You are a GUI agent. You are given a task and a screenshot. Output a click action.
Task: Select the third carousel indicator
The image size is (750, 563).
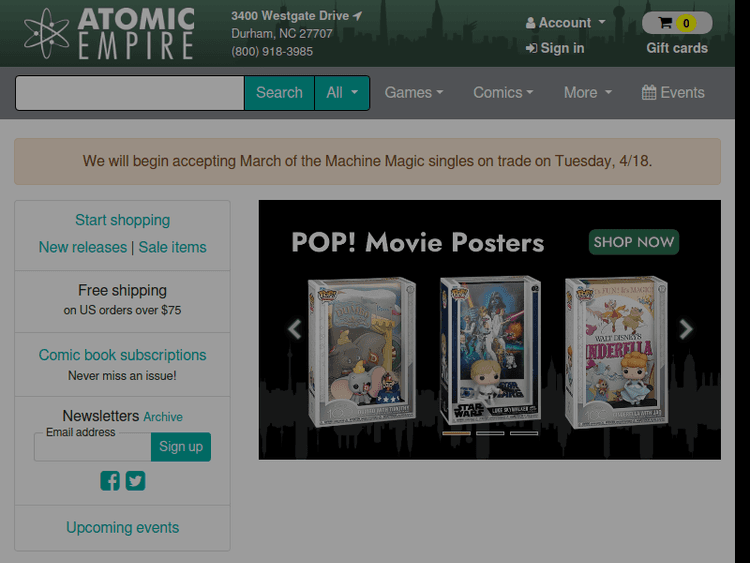pyautogui.click(x=524, y=433)
